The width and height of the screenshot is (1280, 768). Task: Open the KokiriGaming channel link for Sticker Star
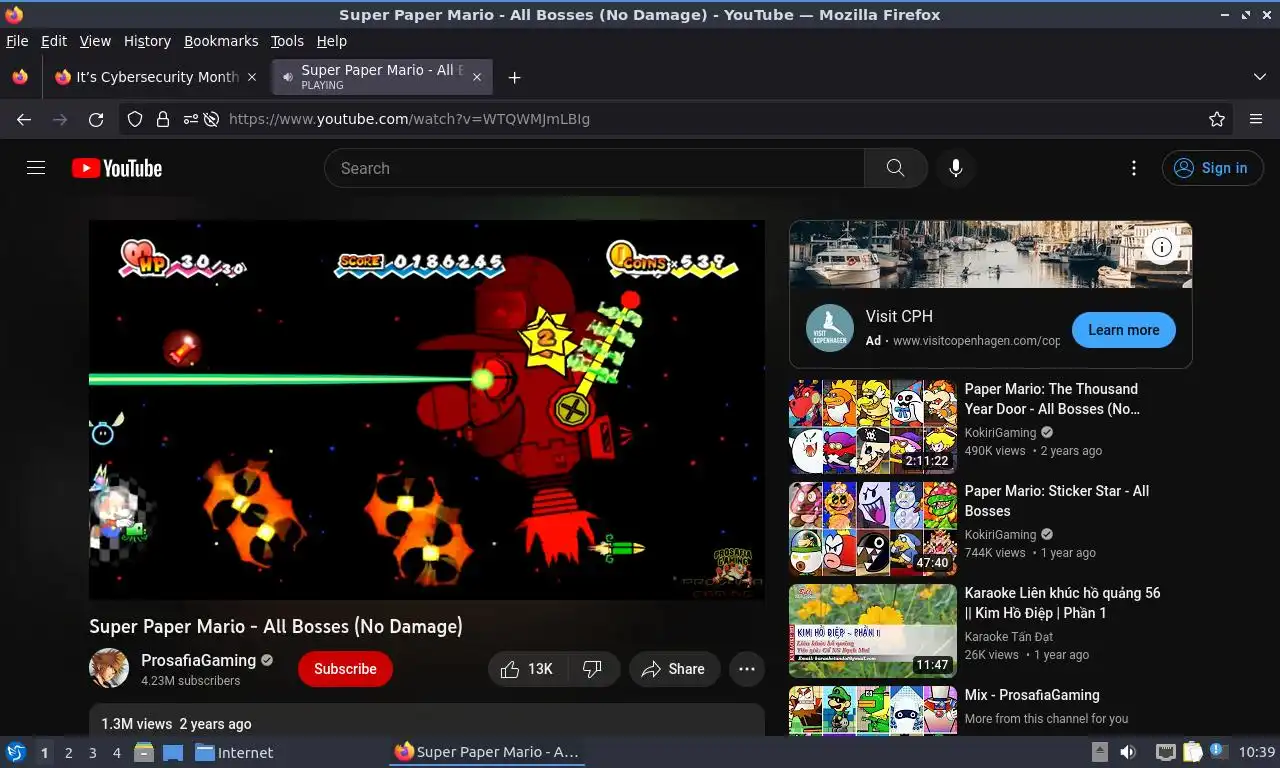(1000, 534)
